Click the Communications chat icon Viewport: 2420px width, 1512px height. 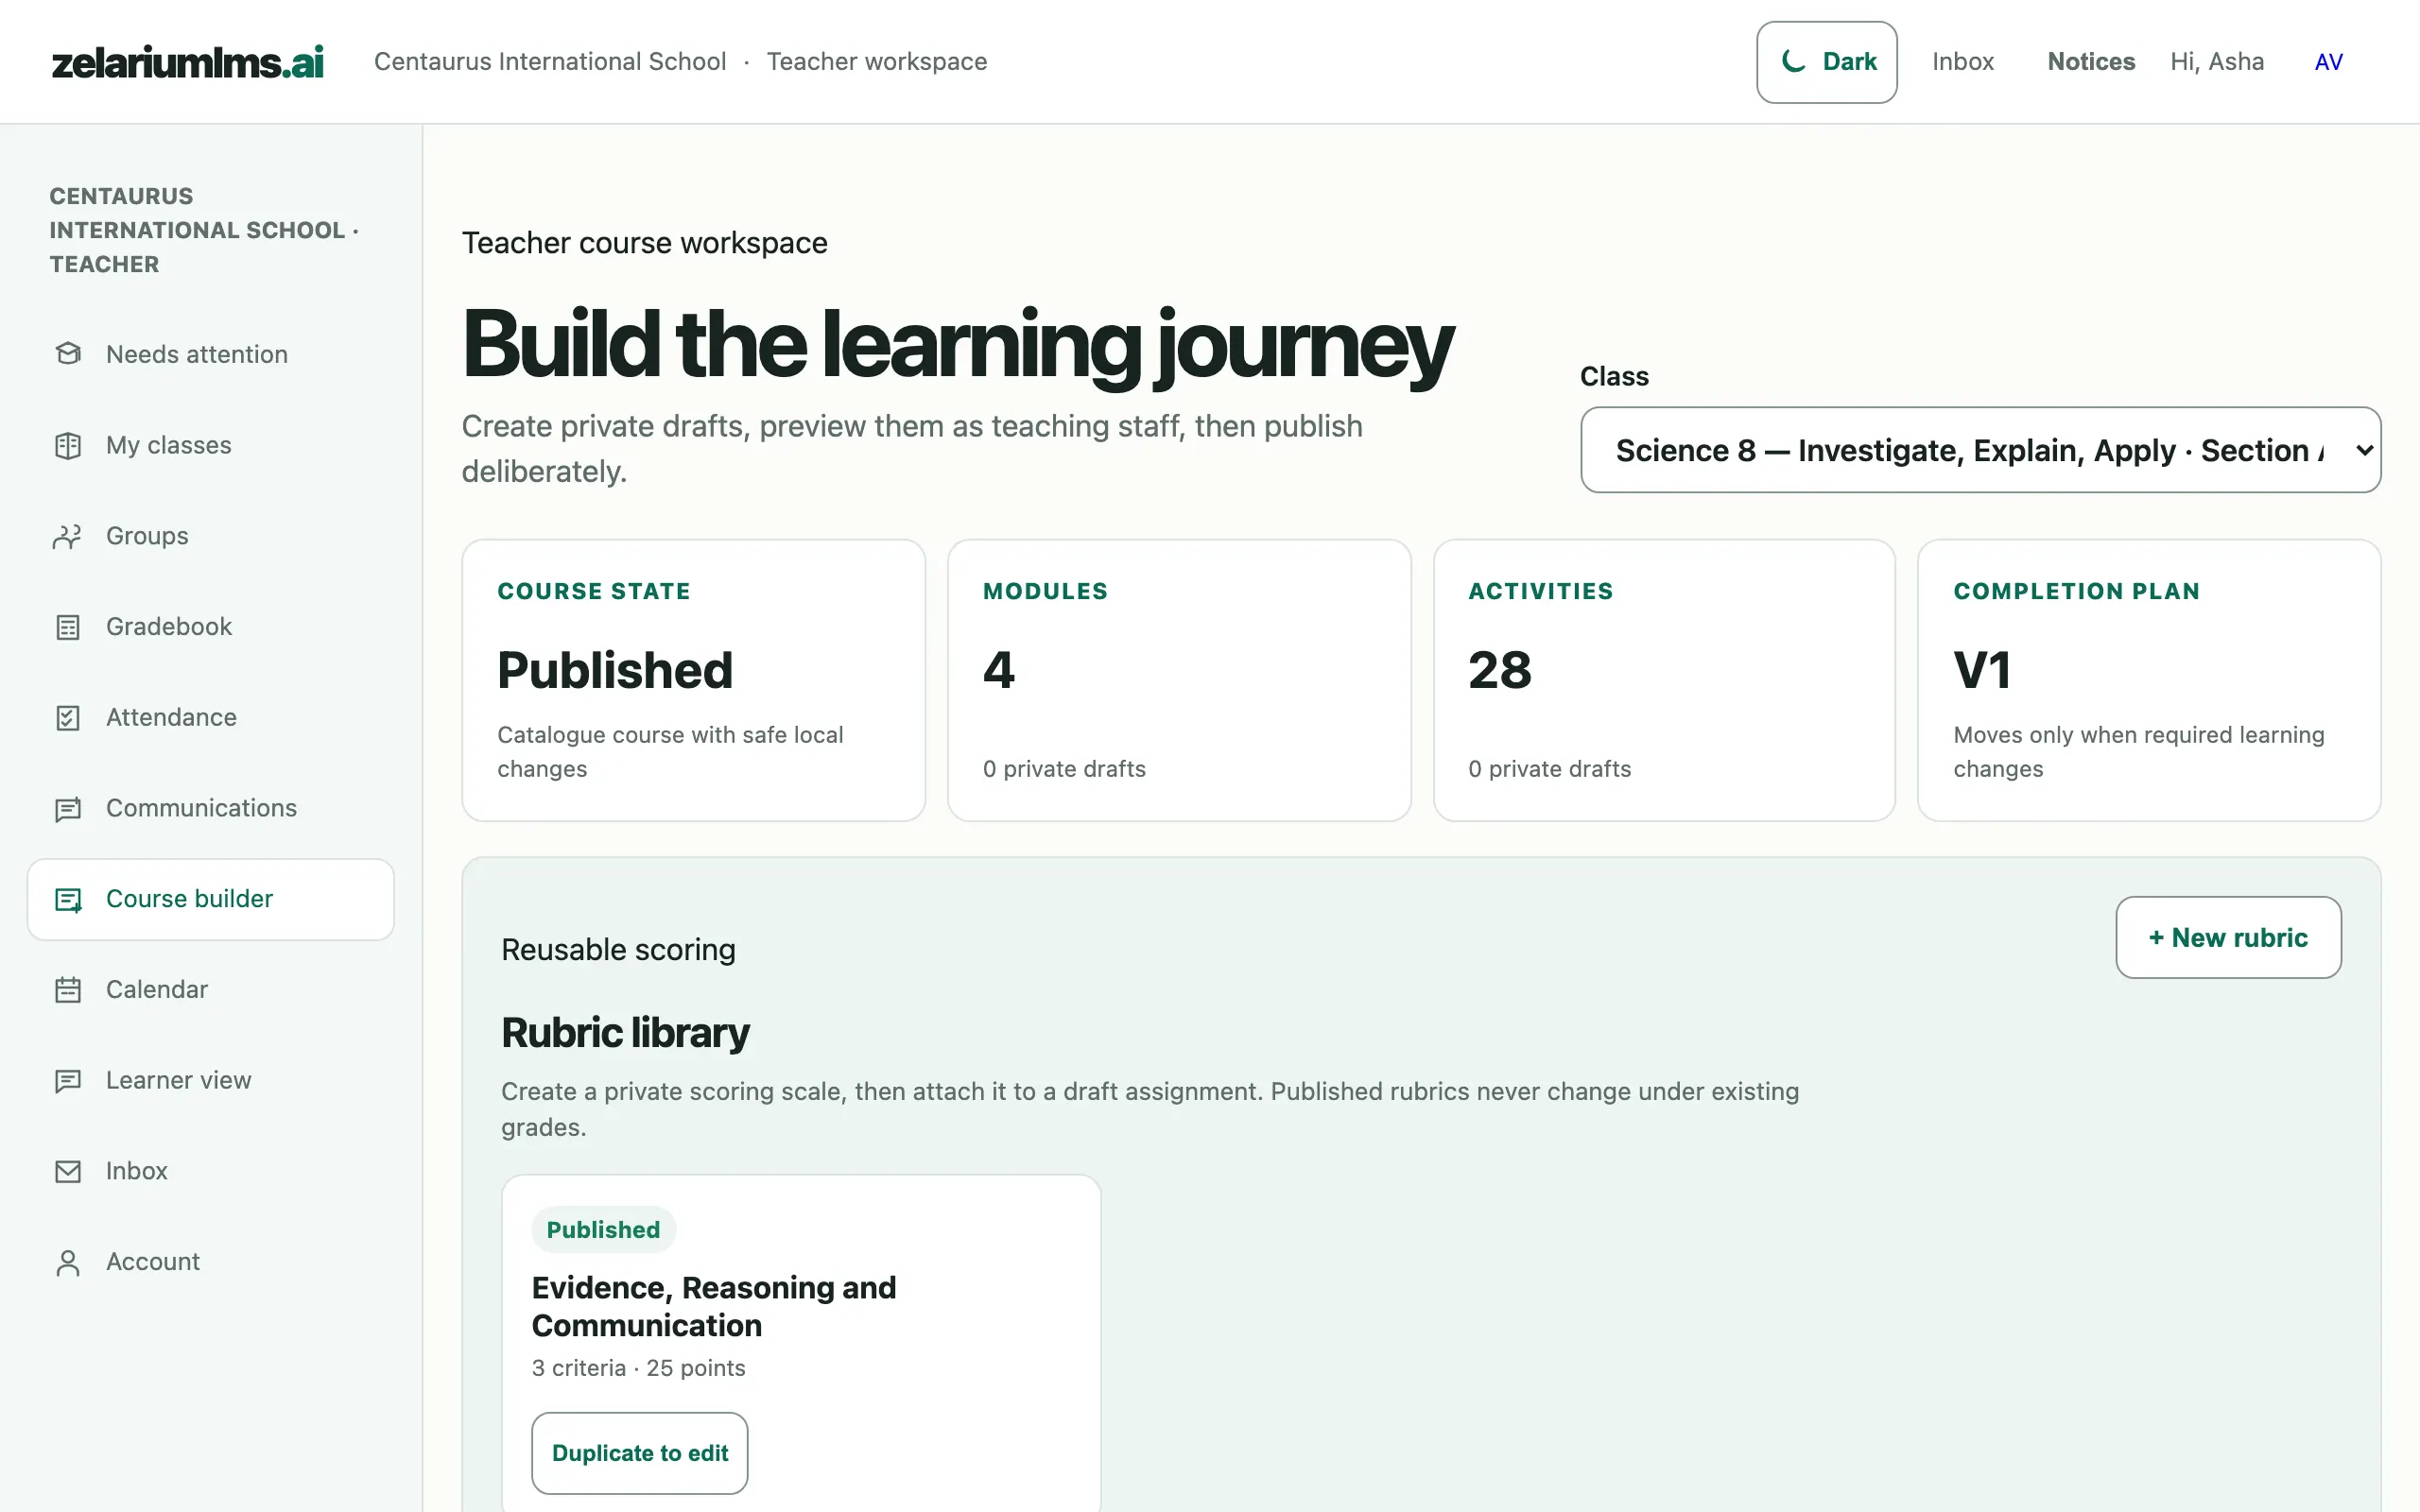pos(68,808)
